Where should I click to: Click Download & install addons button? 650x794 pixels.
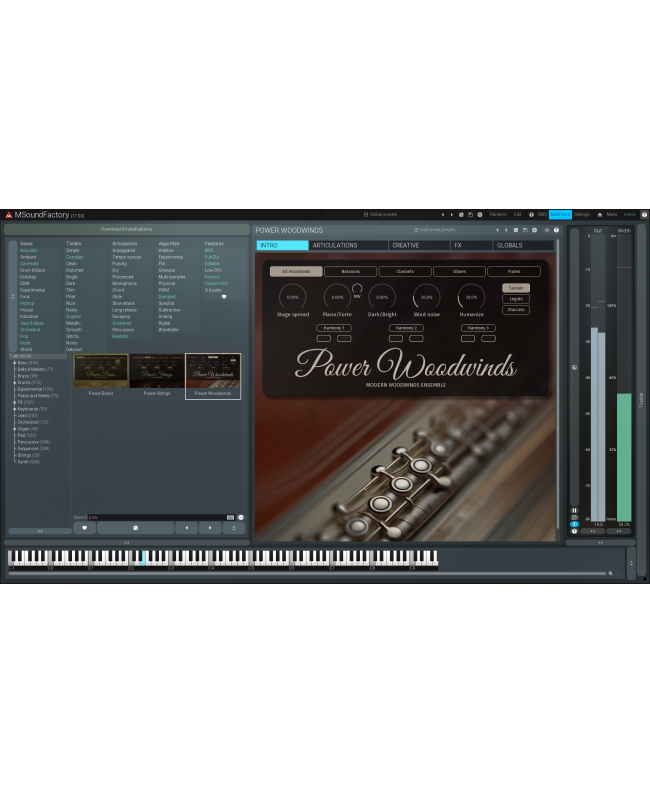pos(127,229)
